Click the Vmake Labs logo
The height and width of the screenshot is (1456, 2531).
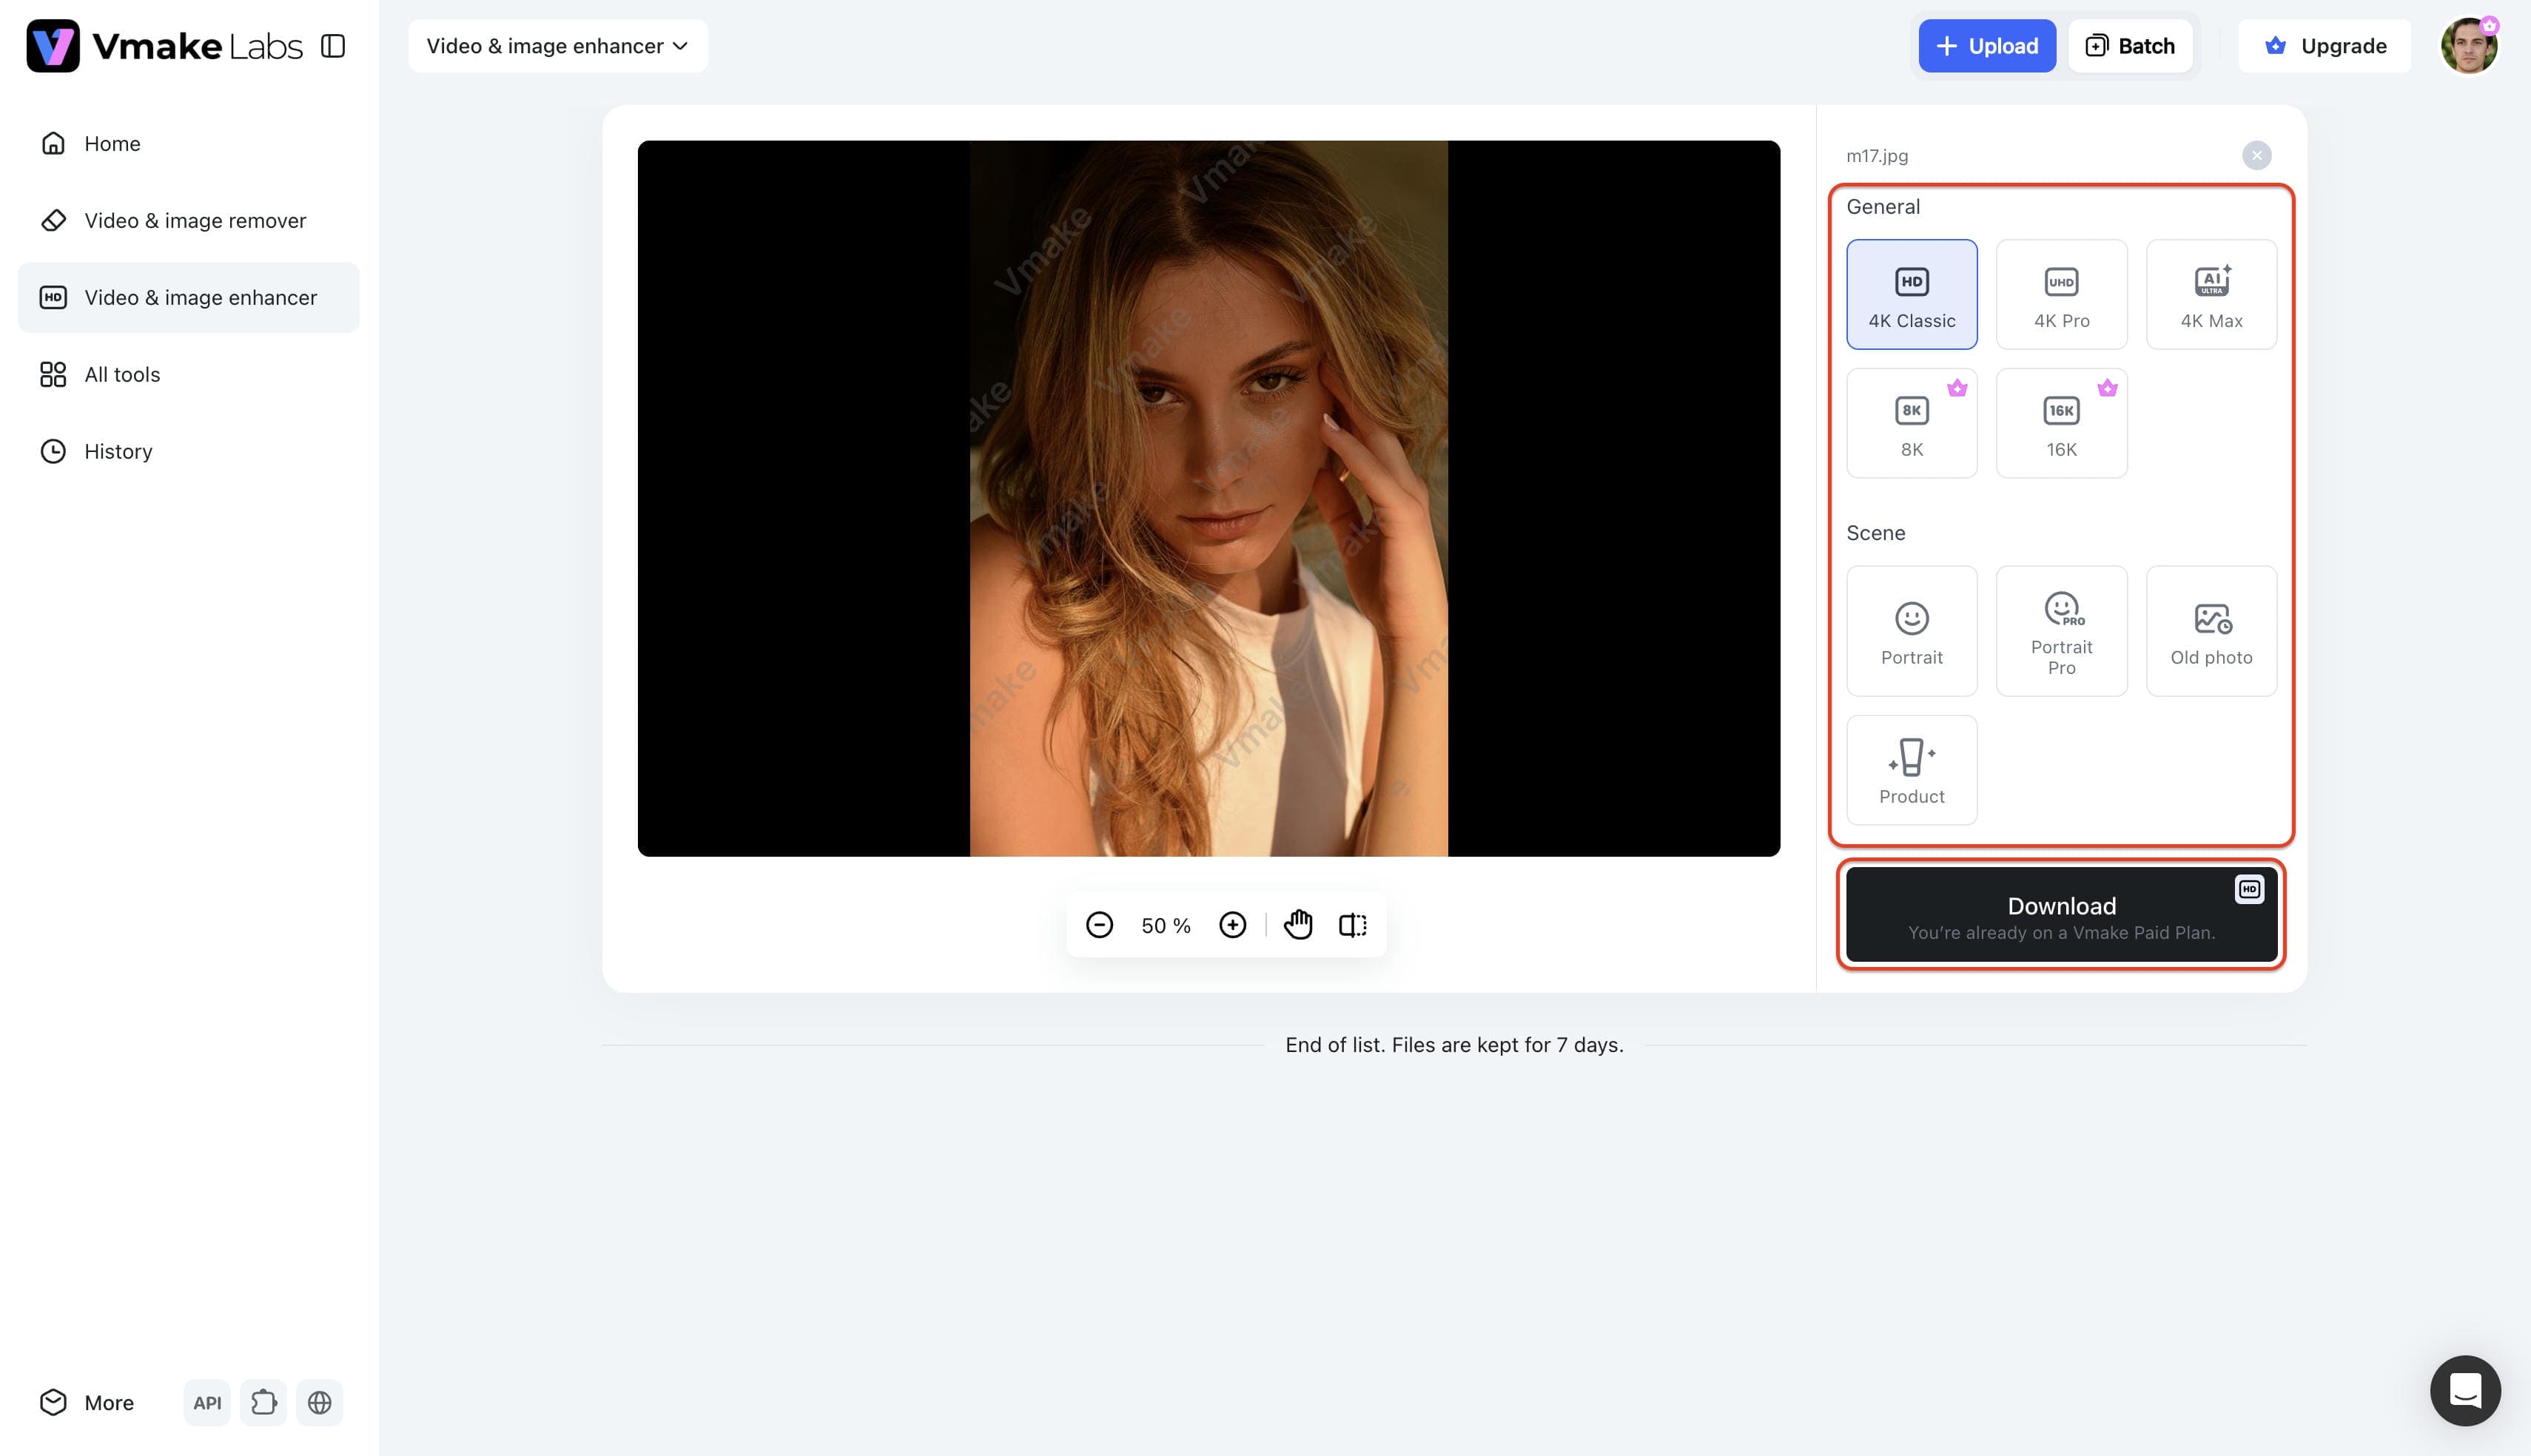coord(164,46)
